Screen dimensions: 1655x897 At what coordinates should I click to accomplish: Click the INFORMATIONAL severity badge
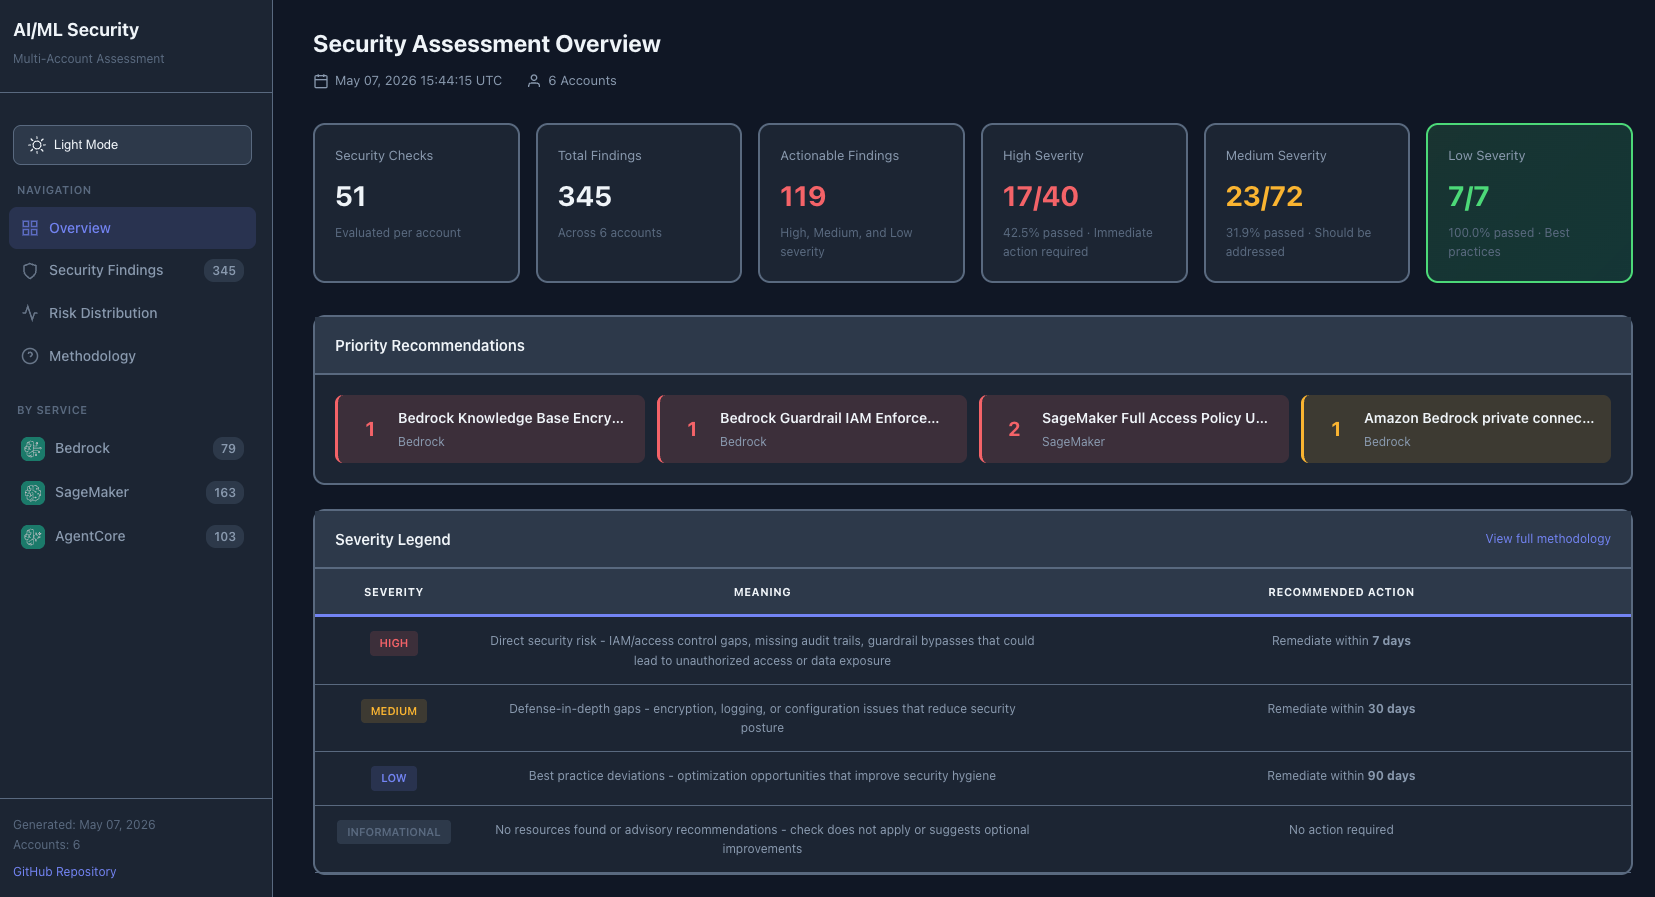[x=394, y=832]
